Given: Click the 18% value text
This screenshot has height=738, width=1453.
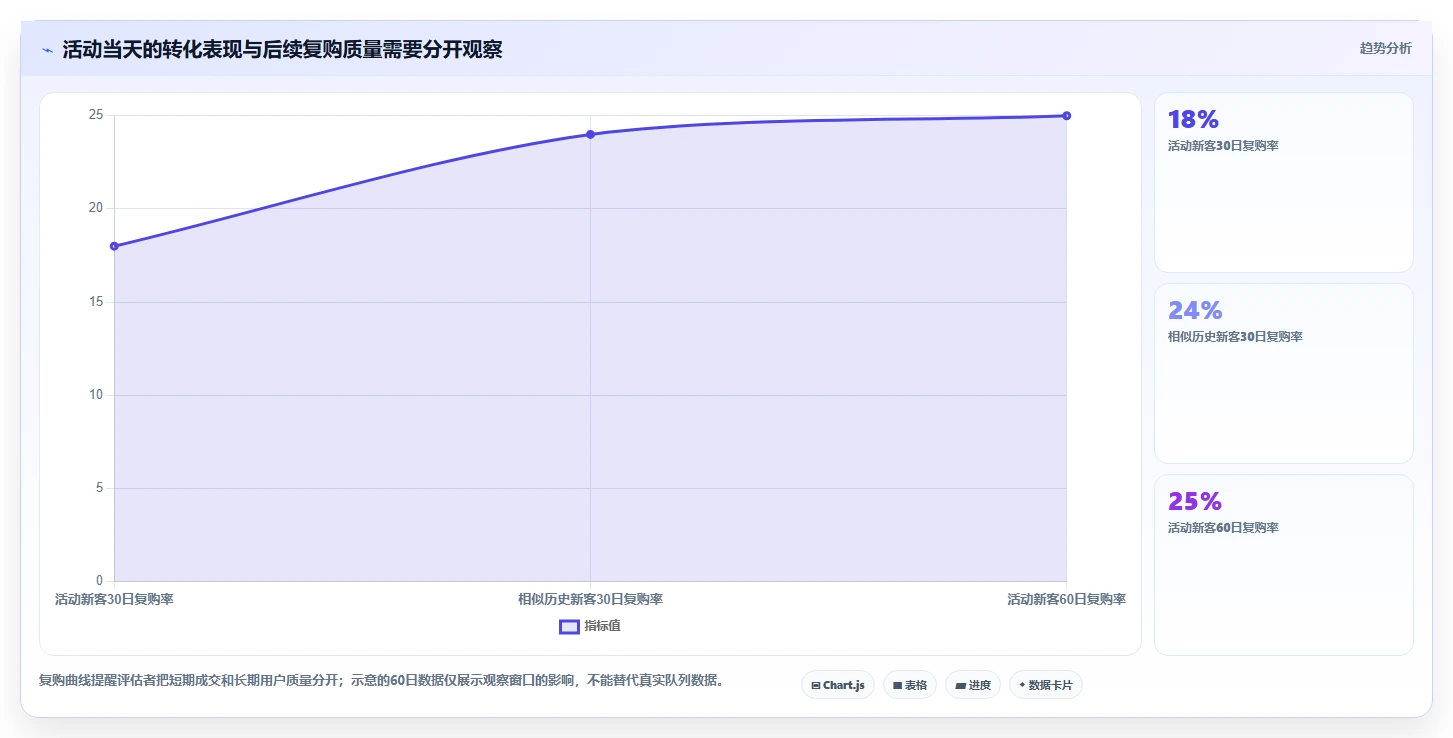Looking at the screenshot, I should (x=1193, y=120).
